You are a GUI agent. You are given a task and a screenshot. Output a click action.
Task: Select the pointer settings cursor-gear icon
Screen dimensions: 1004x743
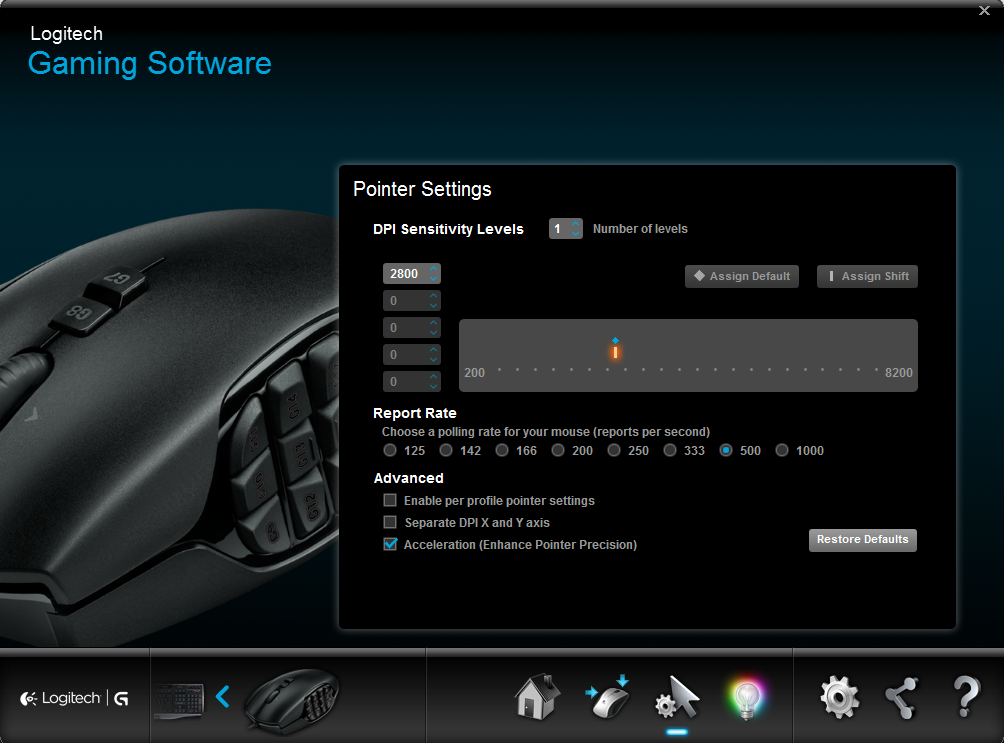[677, 697]
